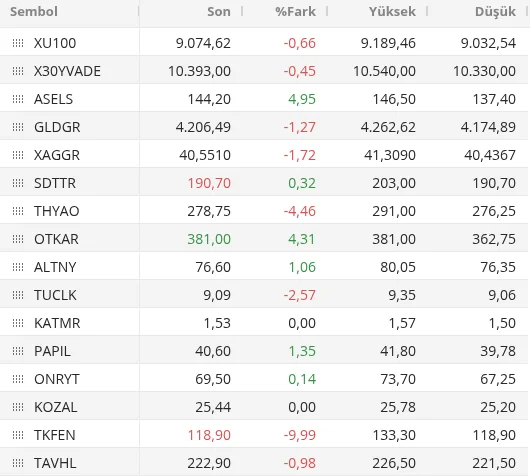Viewport: 530px width, 476px height.
Task: Click ASELS change value 4,95
Action: [302, 99]
